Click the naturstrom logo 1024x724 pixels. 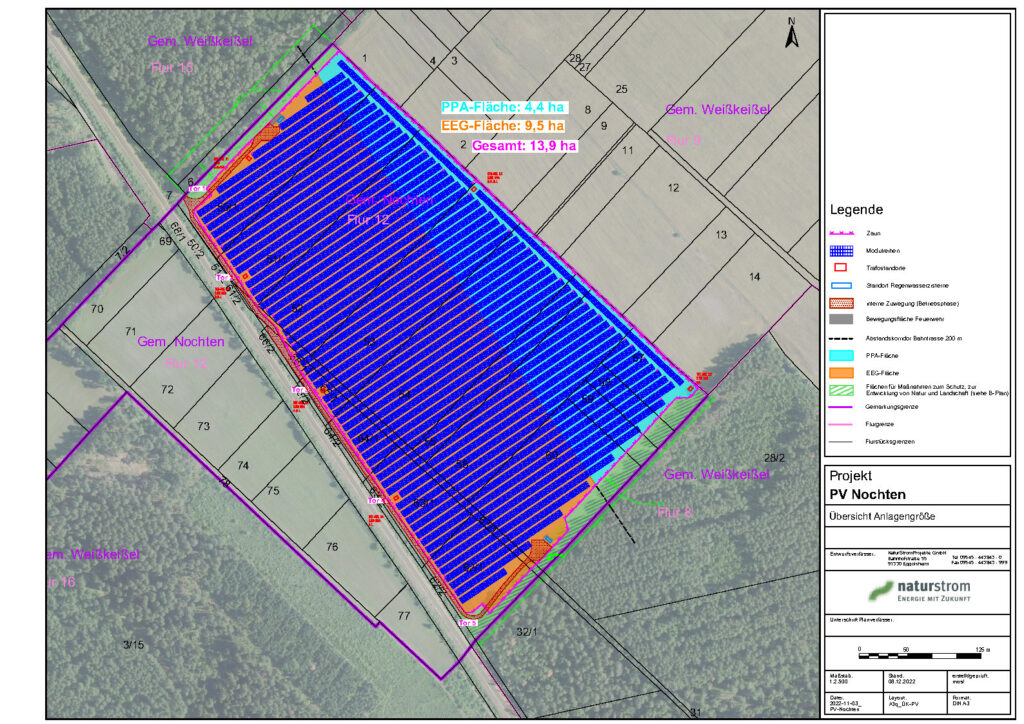(x=919, y=591)
